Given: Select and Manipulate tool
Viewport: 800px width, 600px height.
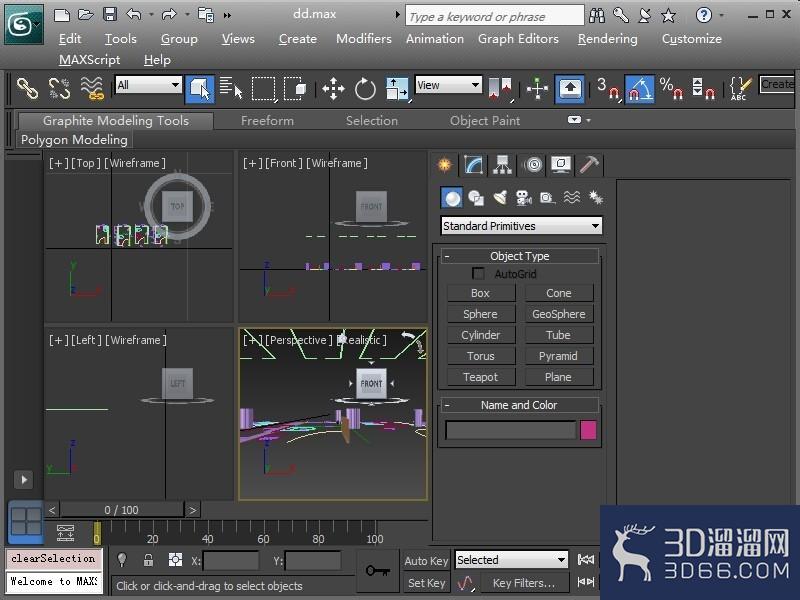Looking at the screenshot, I should pyautogui.click(x=537, y=89).
